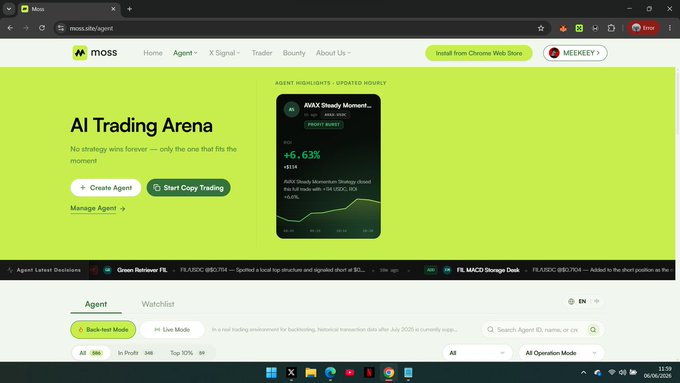The width and height of the screenshot is (680, 383).
Task: Bookmark this page with the star icon
Action: pyautogui.click(x=540, y=28)
